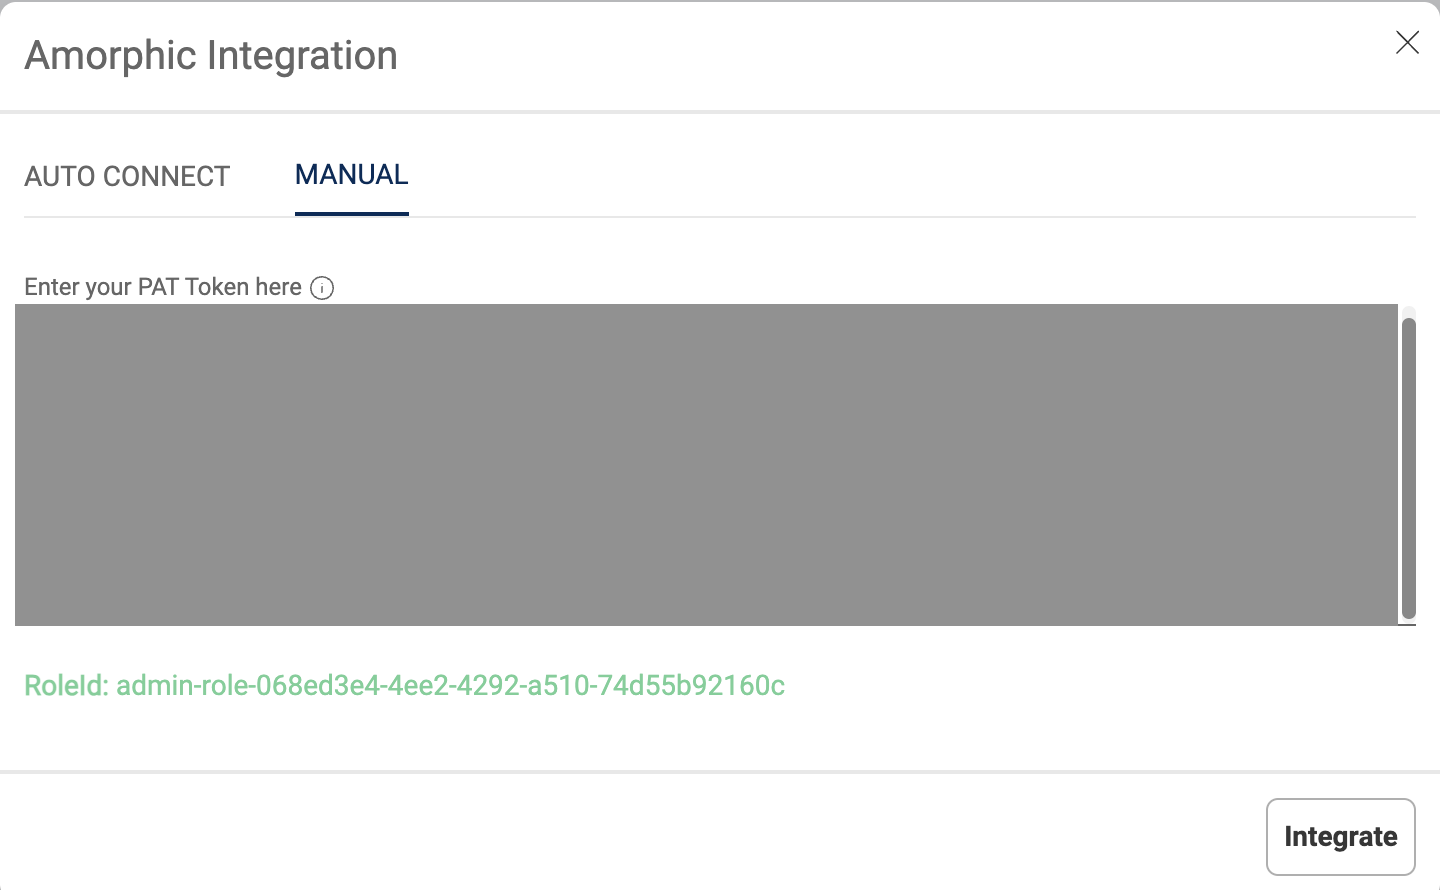Submit the token via Integrate
The height and width of the screenshot is (890, 1440).
tap(1341, 837)
